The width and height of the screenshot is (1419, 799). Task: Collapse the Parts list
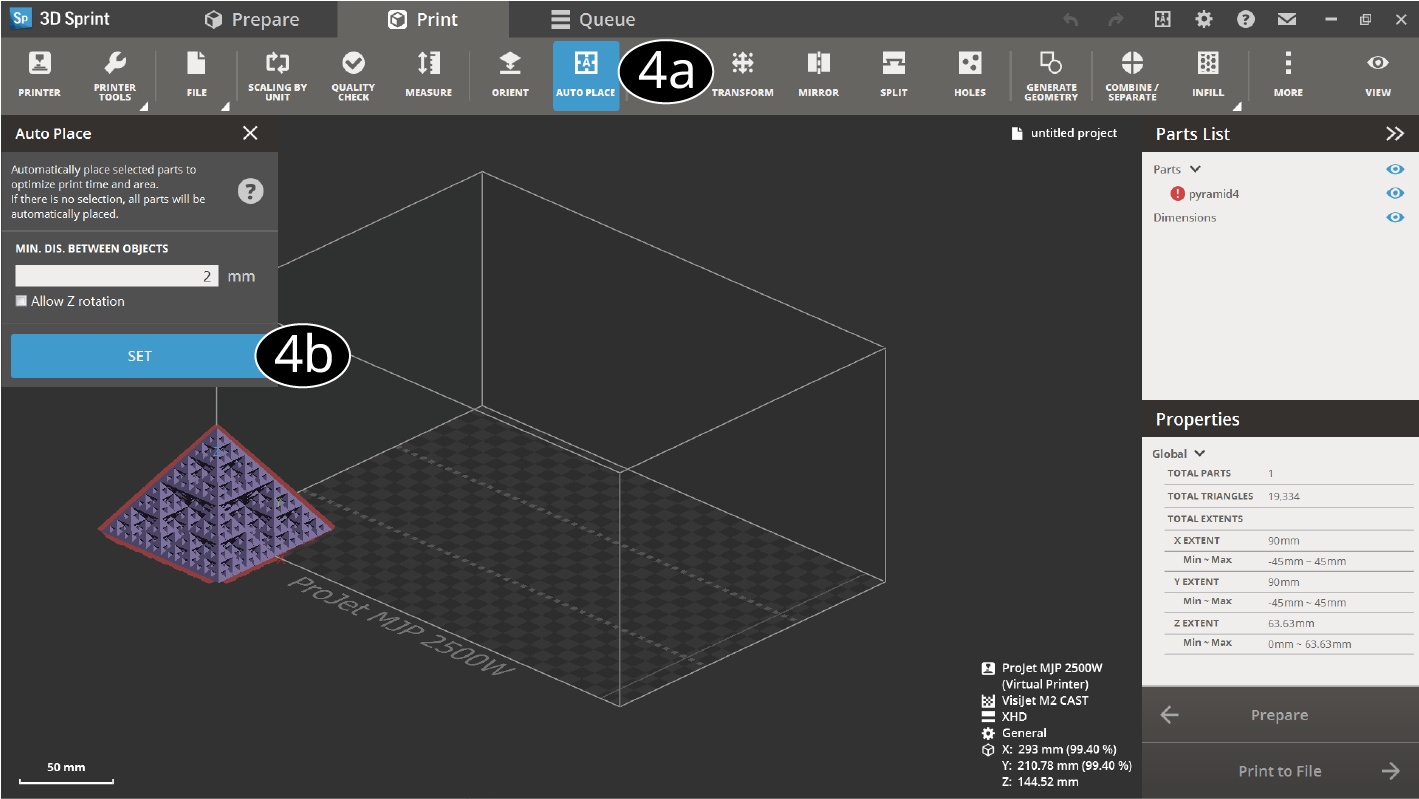click(x=1188, y=168)
